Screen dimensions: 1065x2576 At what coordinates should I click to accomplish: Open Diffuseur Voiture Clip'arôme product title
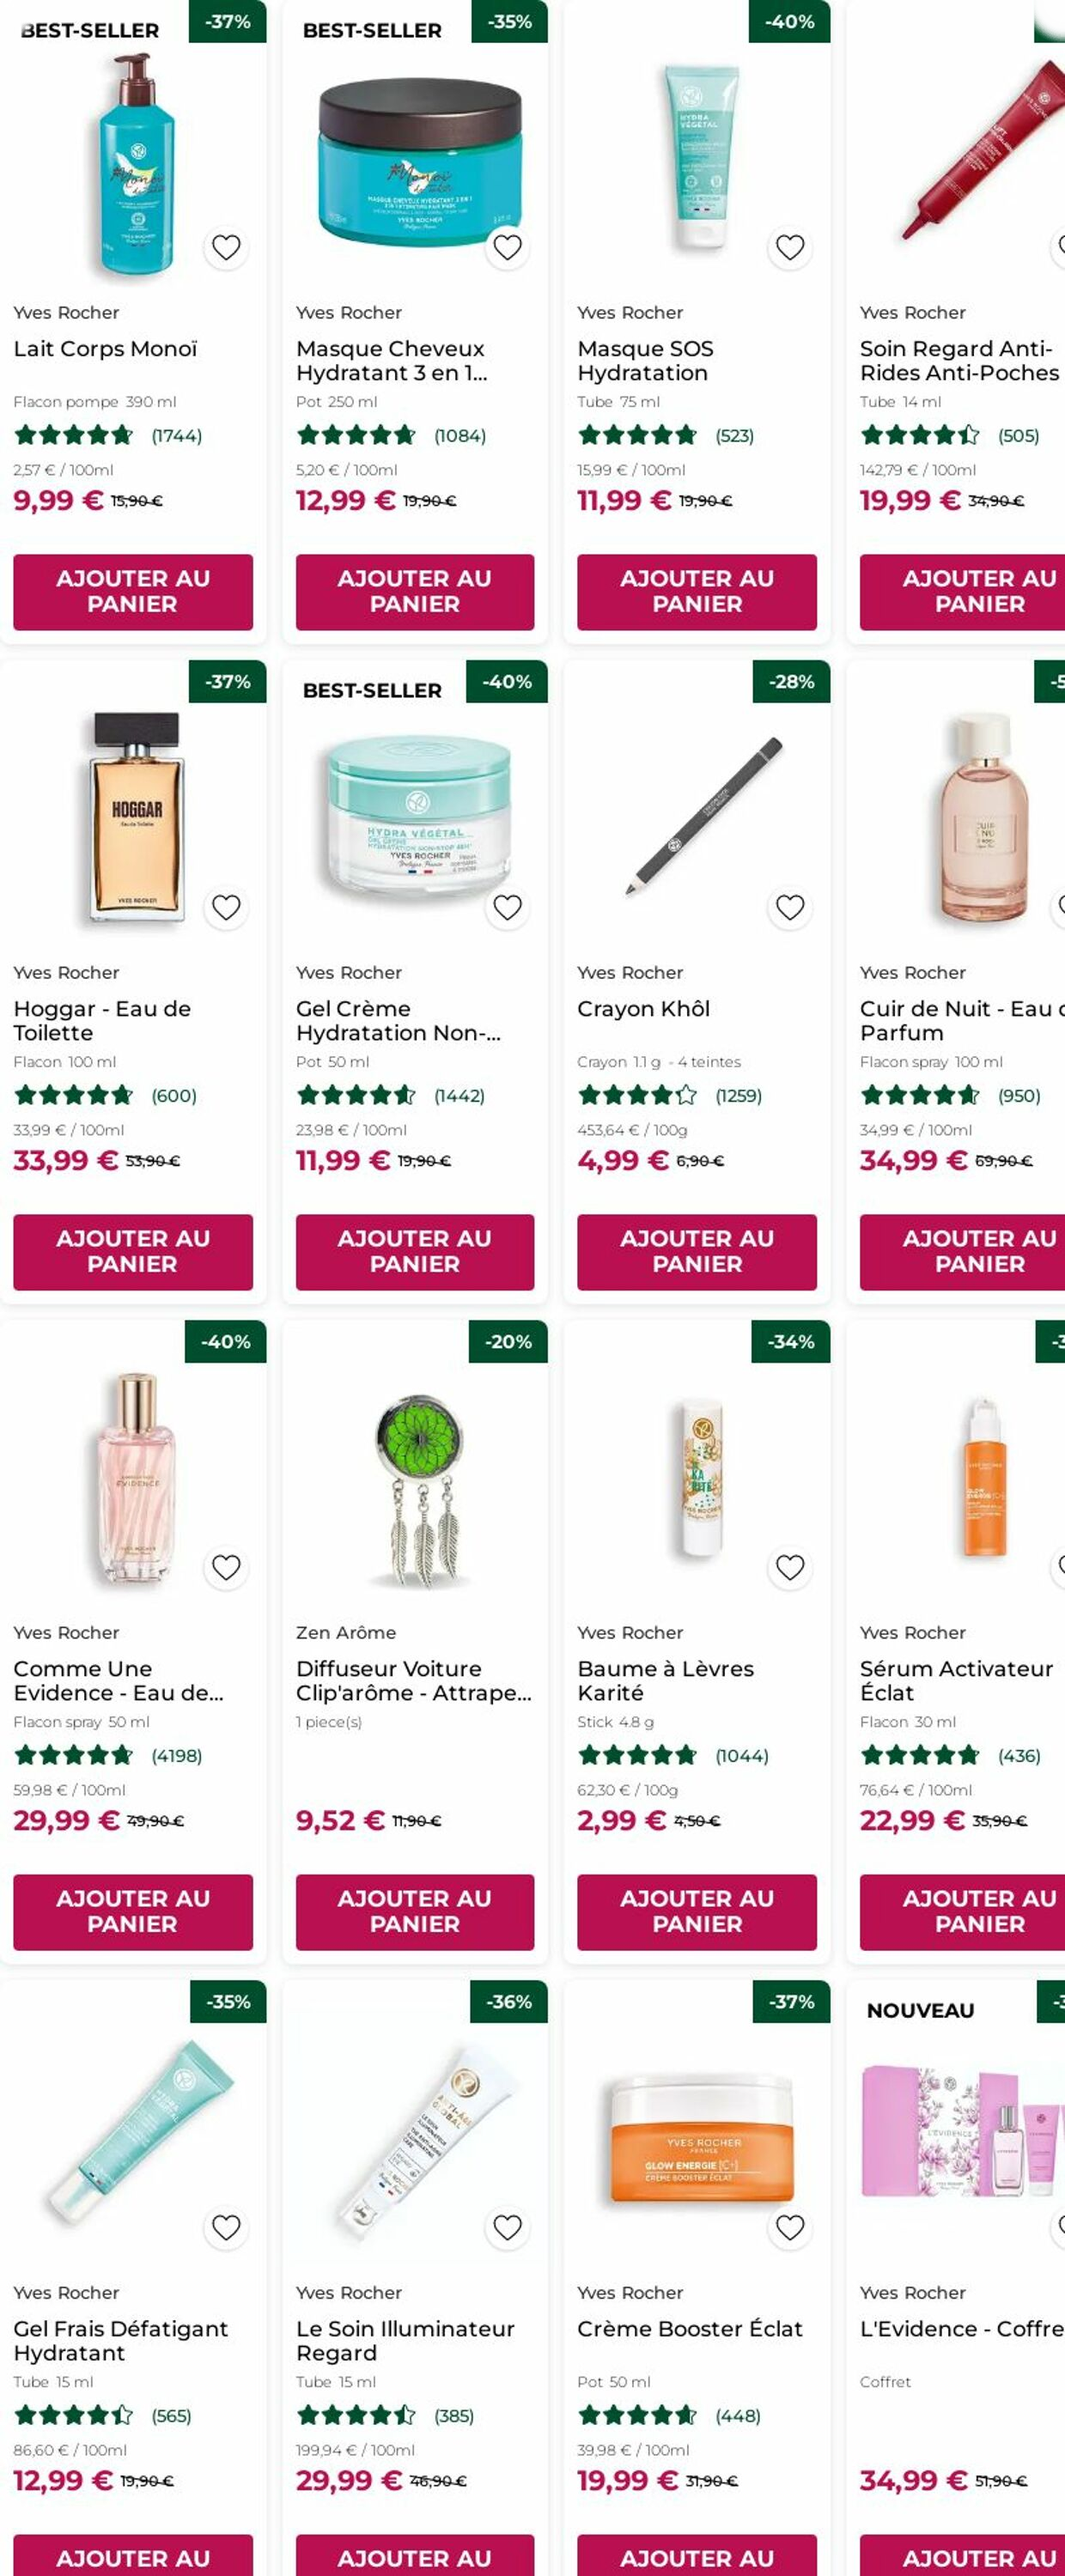413,1680
